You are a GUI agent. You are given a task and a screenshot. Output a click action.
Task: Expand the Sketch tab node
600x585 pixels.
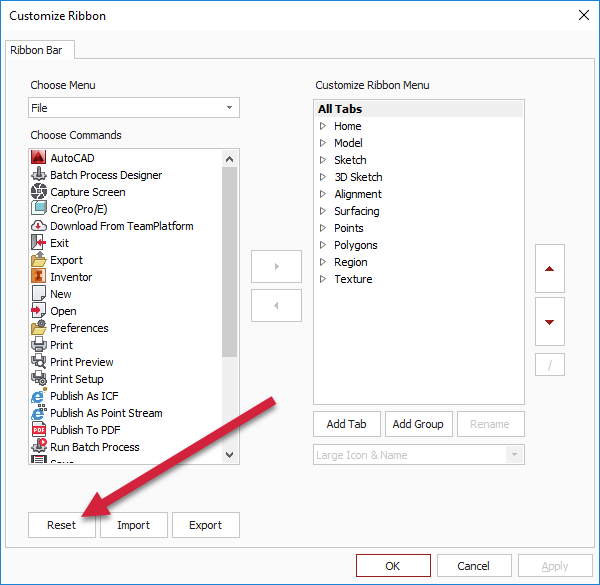tap(323, 160)
